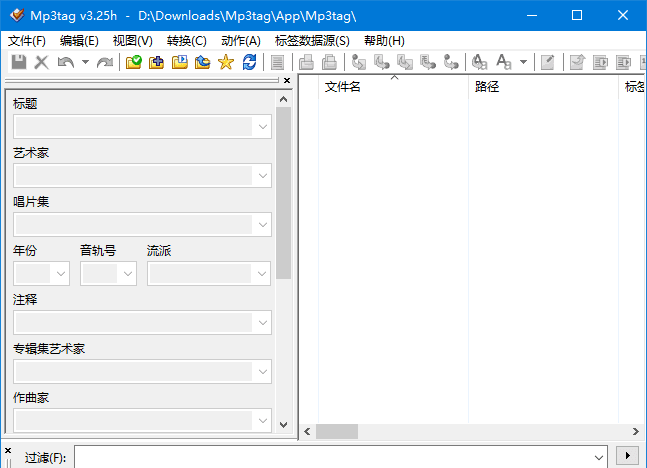Expand the 注释 combo box
Image resolution: width=647 pixels, height=468 pixels.
263,323
